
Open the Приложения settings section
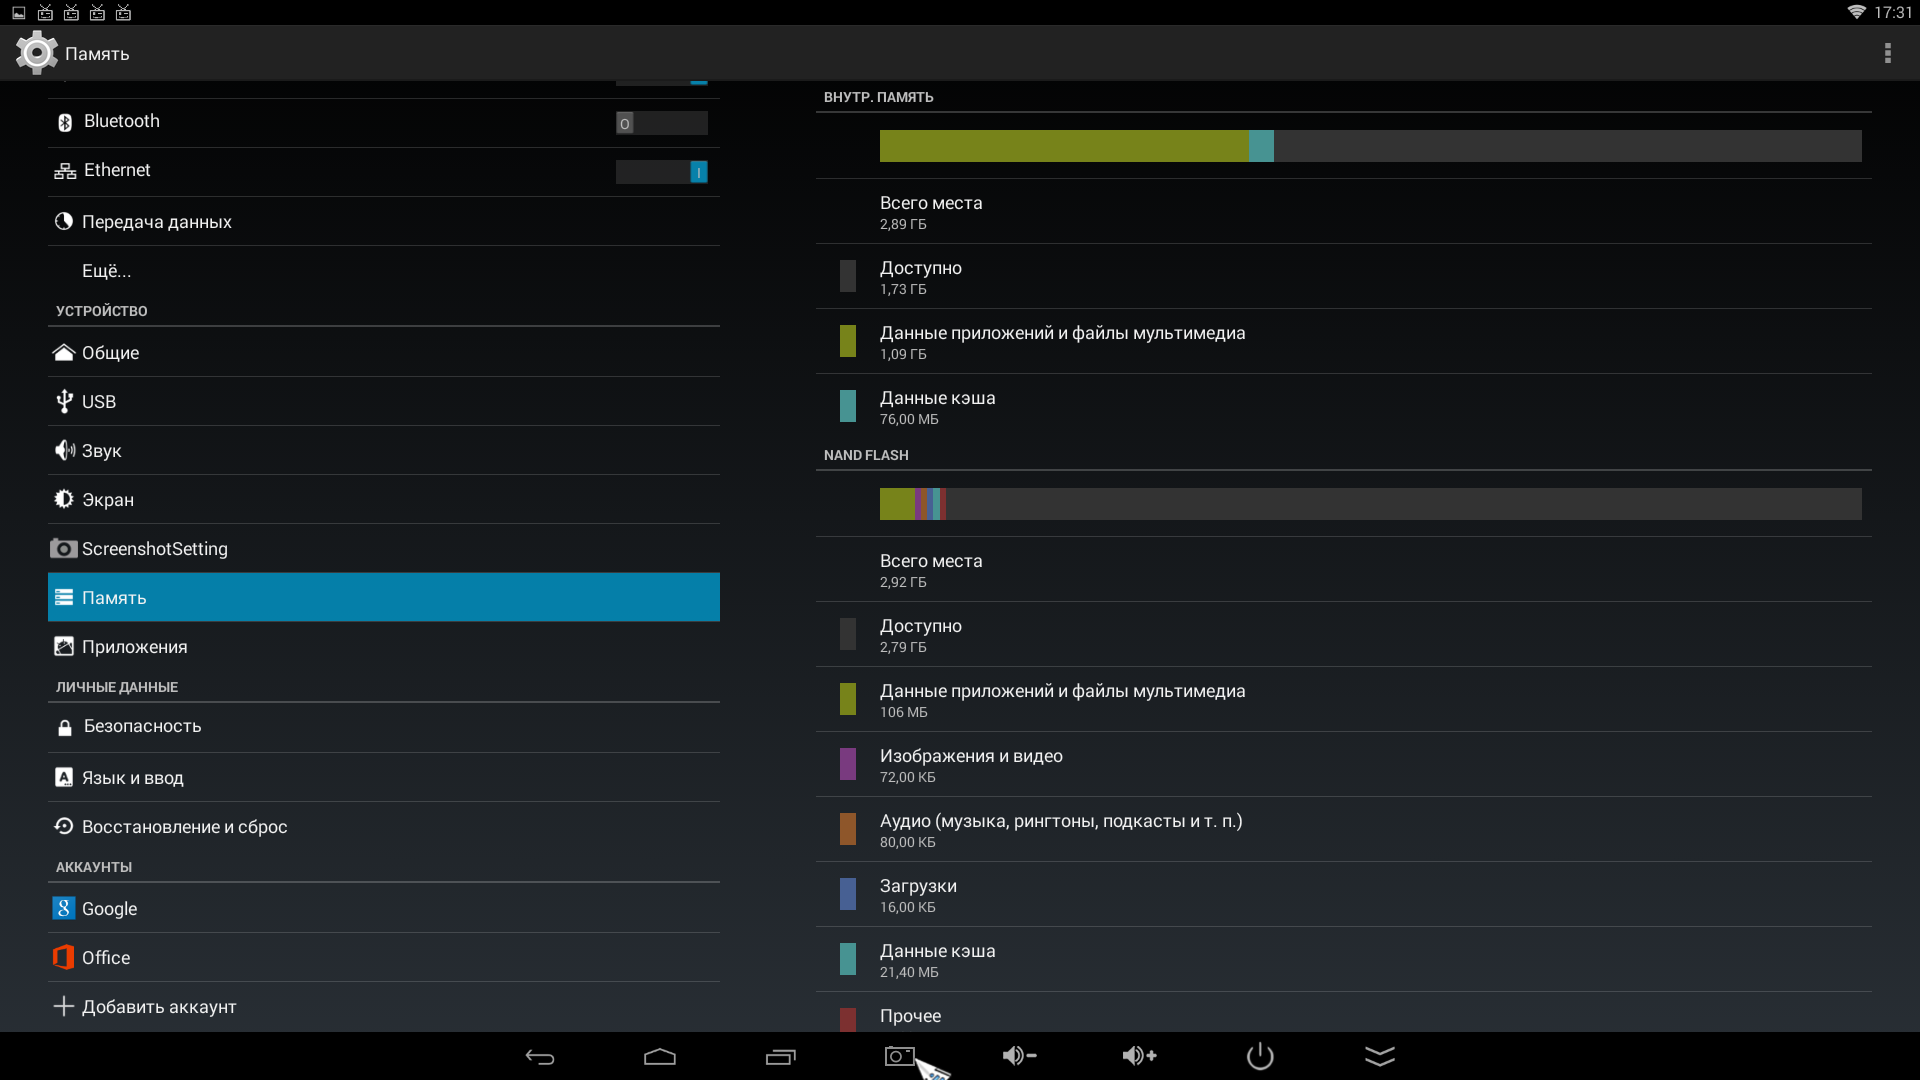[x=134, y=647]
